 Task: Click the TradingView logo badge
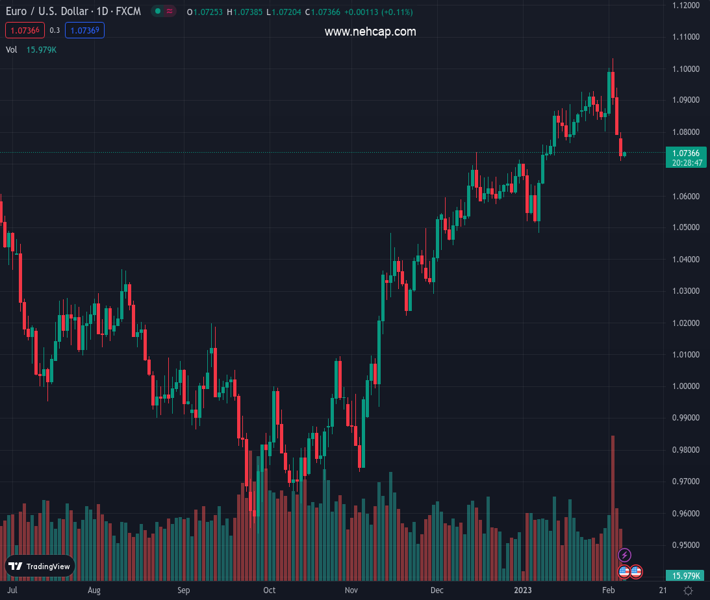(x=40, y=566)
